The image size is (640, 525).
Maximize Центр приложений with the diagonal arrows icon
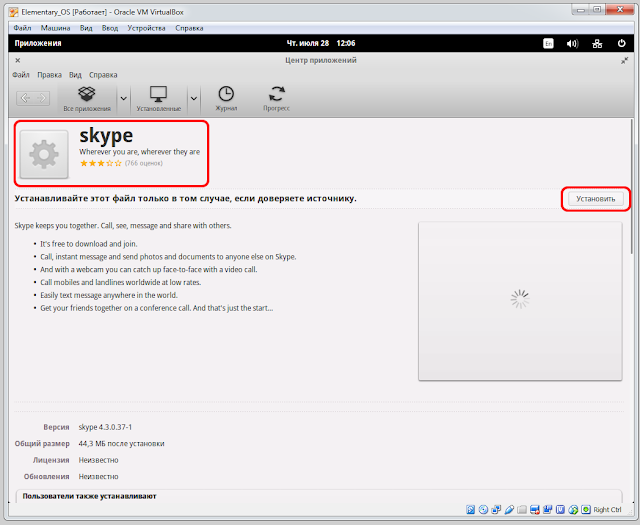[624, 60]
